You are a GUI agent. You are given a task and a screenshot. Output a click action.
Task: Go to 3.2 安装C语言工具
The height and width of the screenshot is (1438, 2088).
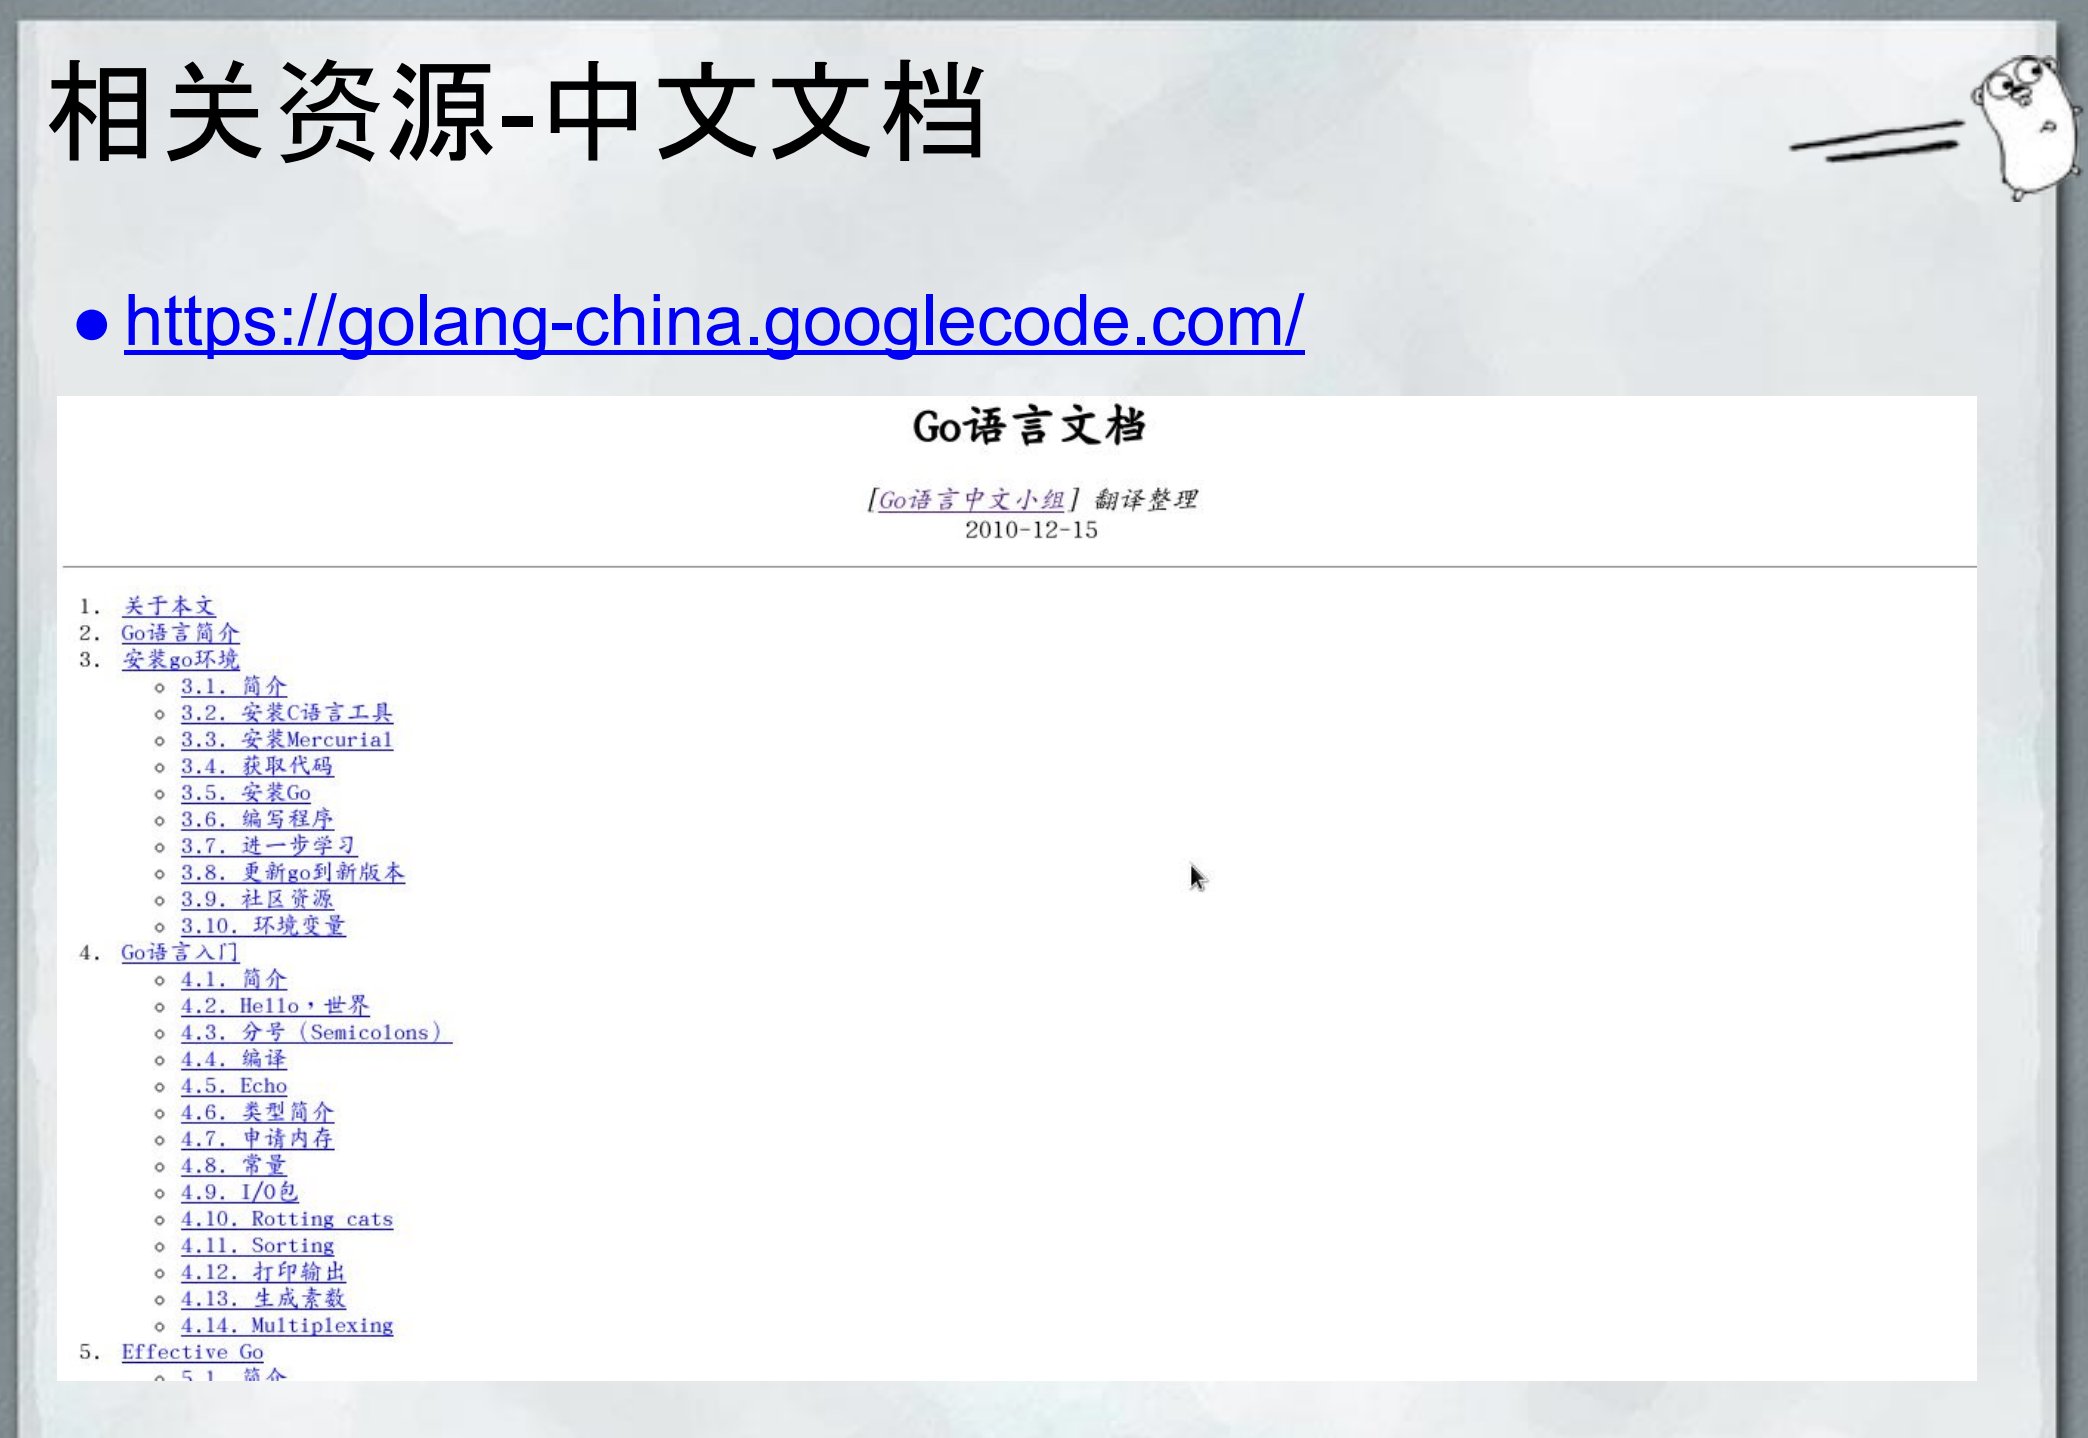pyautogui.click(x=286, y=713)
